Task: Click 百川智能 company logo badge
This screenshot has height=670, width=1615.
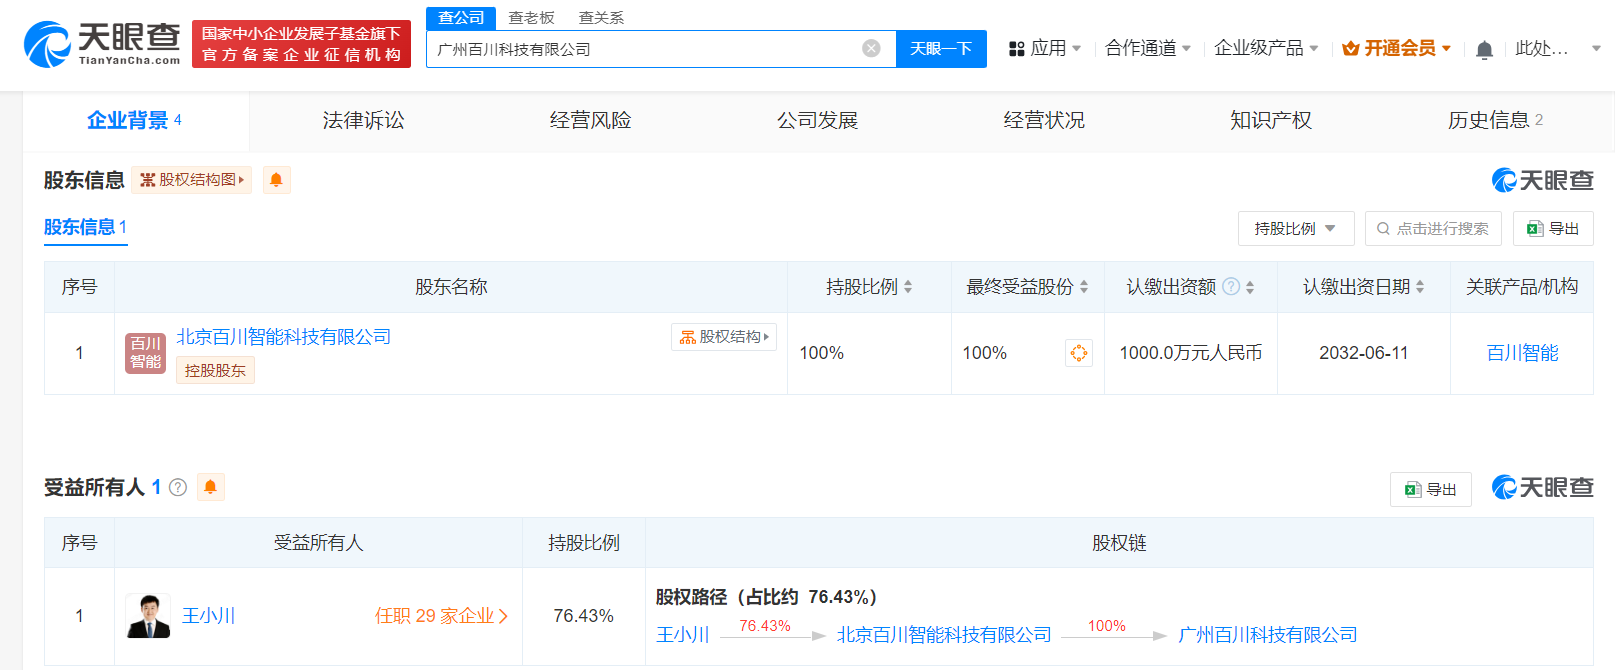Action: pos(146,353)
